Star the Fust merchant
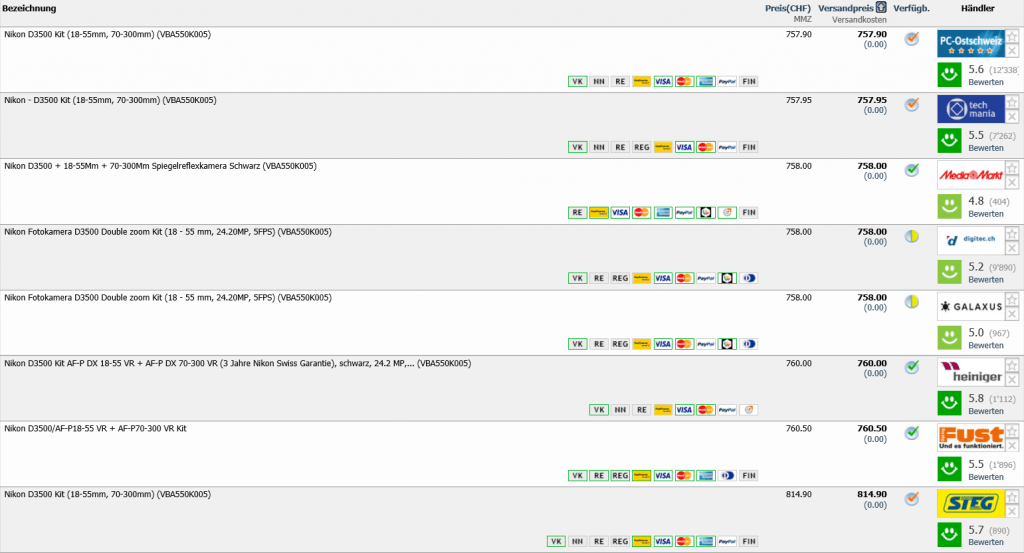This screenshot has width=1024, height=553. click(x=1012, y=431)
